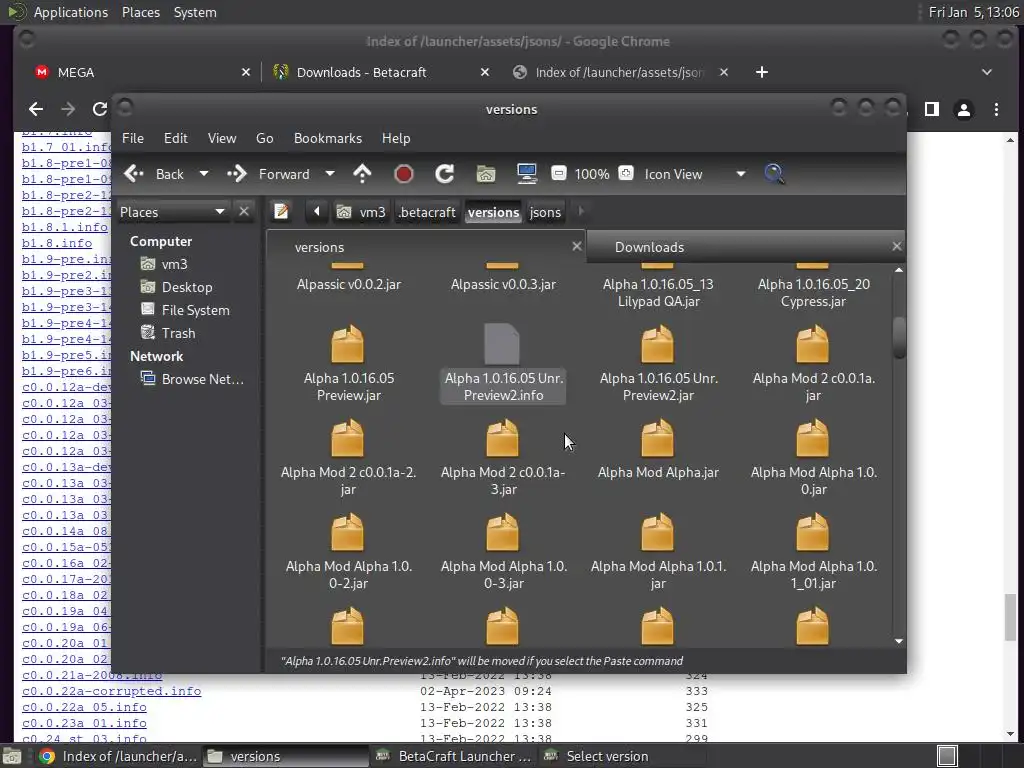
Task: Go up to parent folder
Action: [362, 174]
